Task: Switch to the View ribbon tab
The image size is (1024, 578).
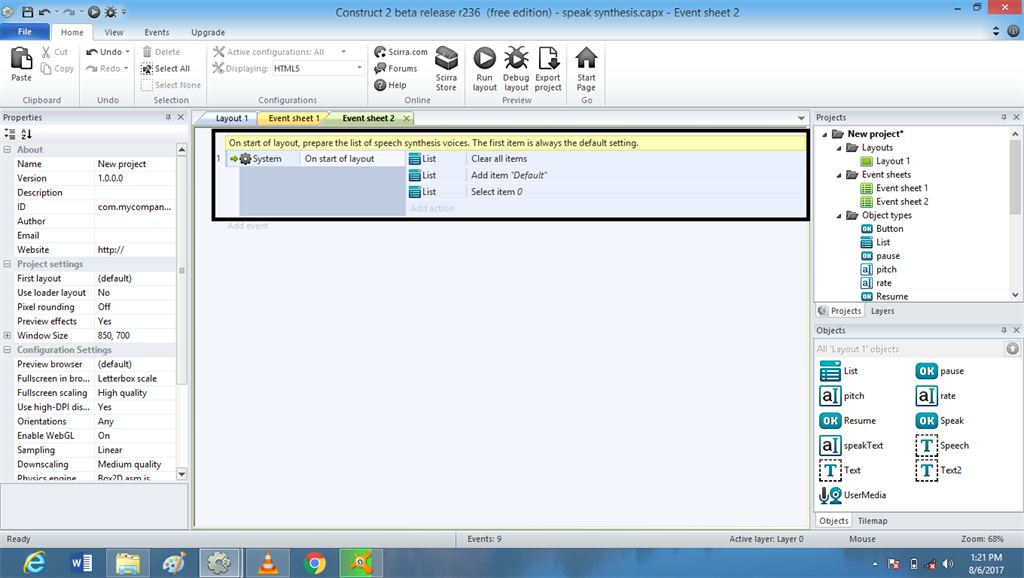Action: (x=114, y=32)
